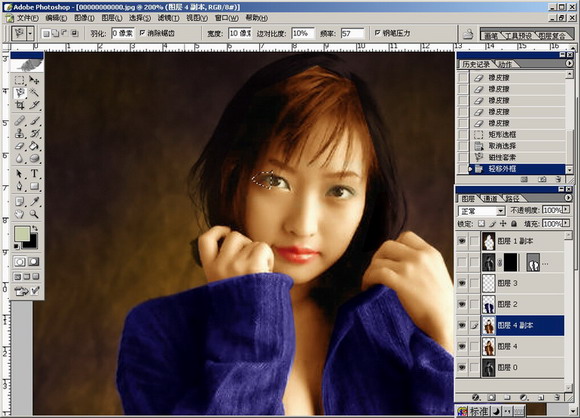The height and width of the screenshot is (418, 580).
Task: Reset default foreground and background colors
Action: click(17, 246)
